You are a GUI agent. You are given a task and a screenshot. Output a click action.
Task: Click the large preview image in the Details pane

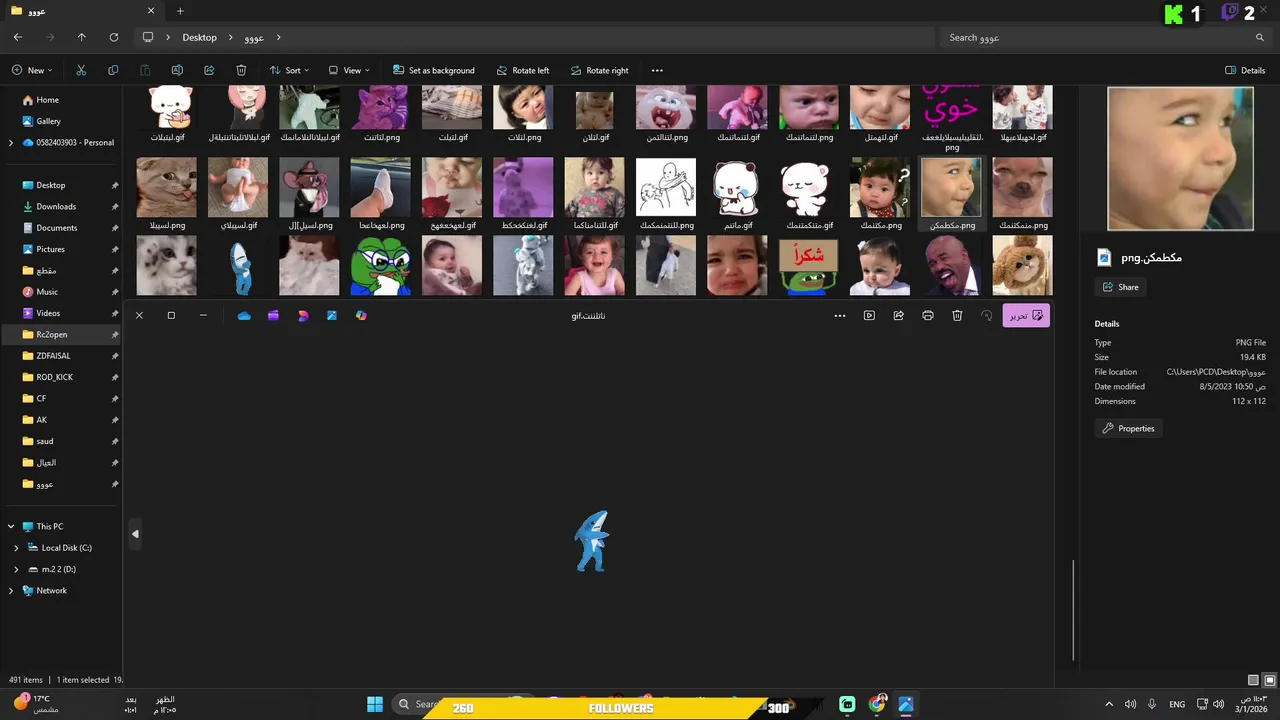[1180, 159]
